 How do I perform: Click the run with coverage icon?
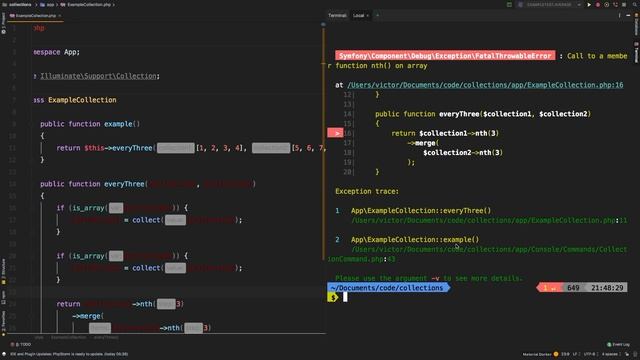[607, 4]
